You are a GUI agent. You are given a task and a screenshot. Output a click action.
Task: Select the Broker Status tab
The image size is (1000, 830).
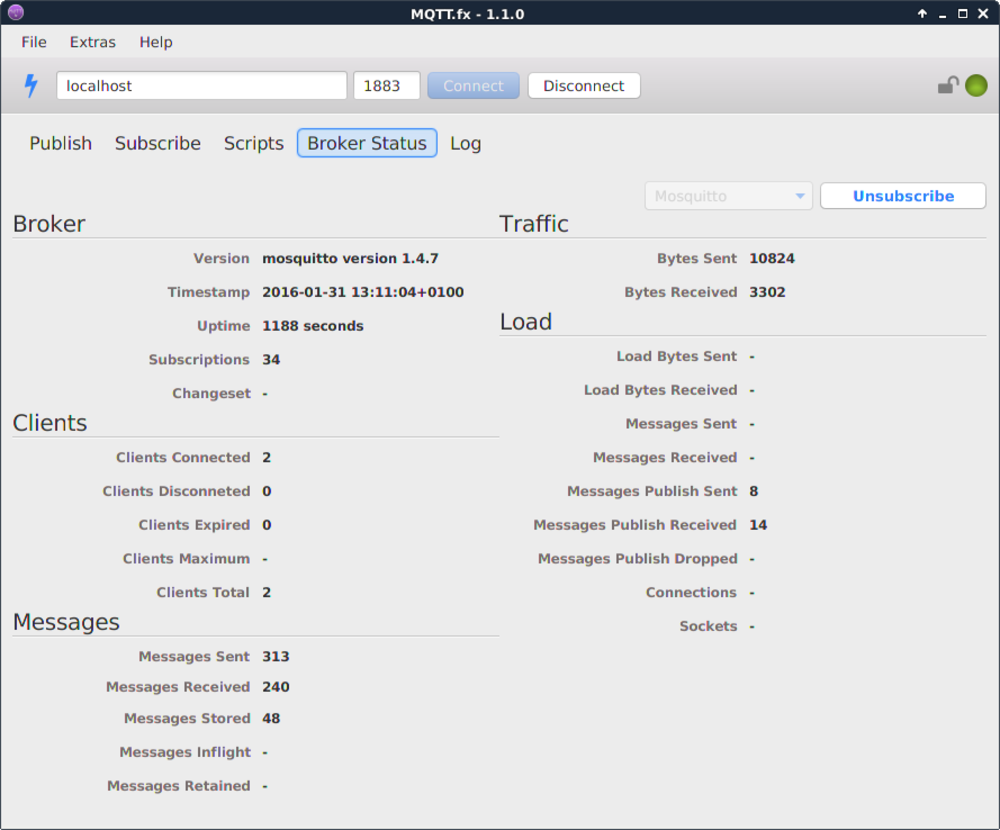point(367,143)
